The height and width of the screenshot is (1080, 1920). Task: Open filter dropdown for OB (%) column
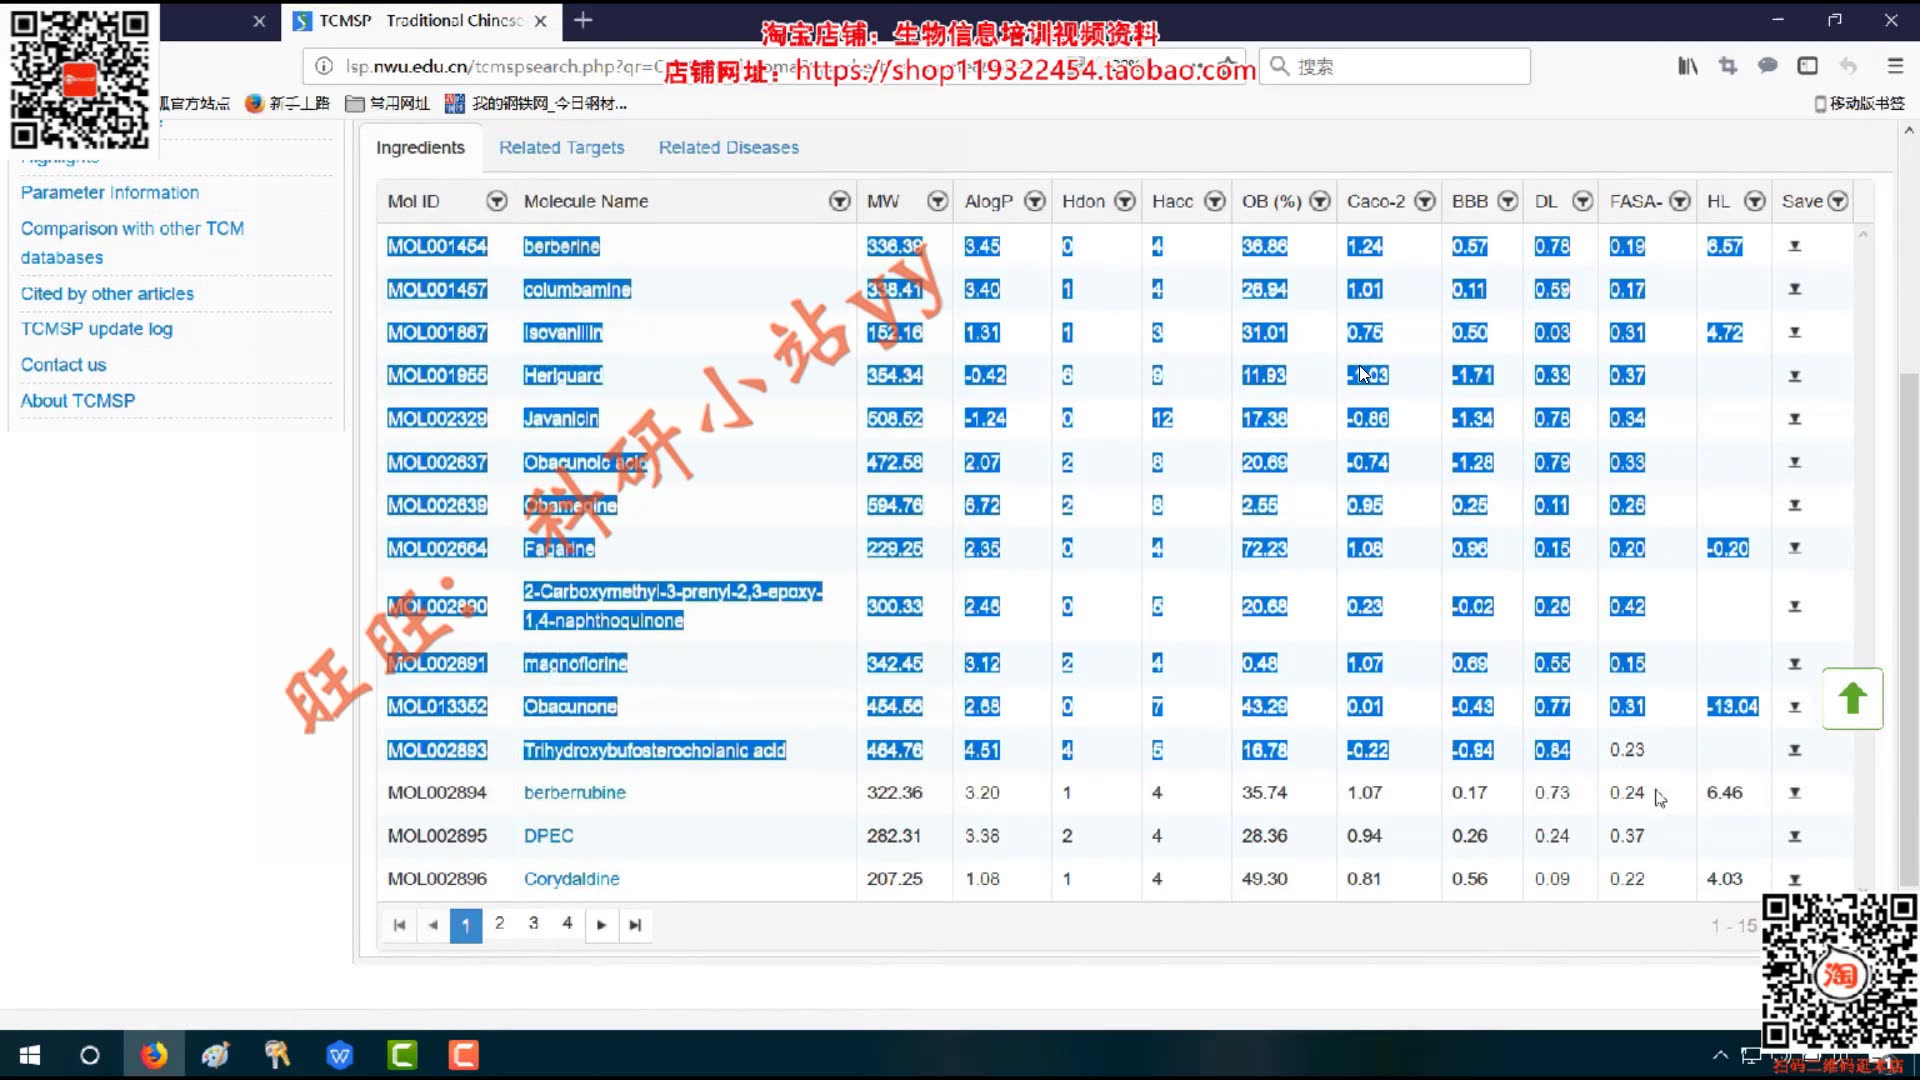1320,201
